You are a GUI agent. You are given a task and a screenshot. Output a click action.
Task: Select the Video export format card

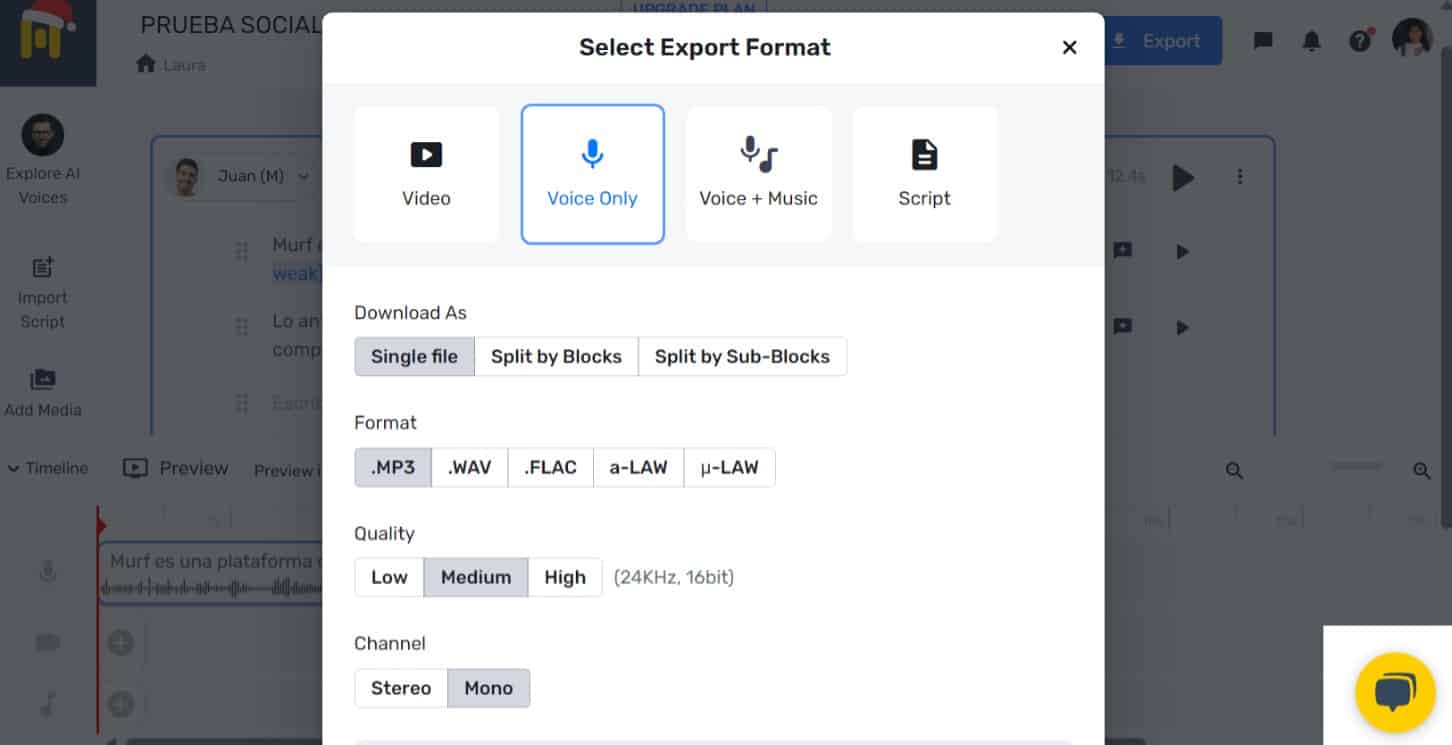(x=426, y=174)
